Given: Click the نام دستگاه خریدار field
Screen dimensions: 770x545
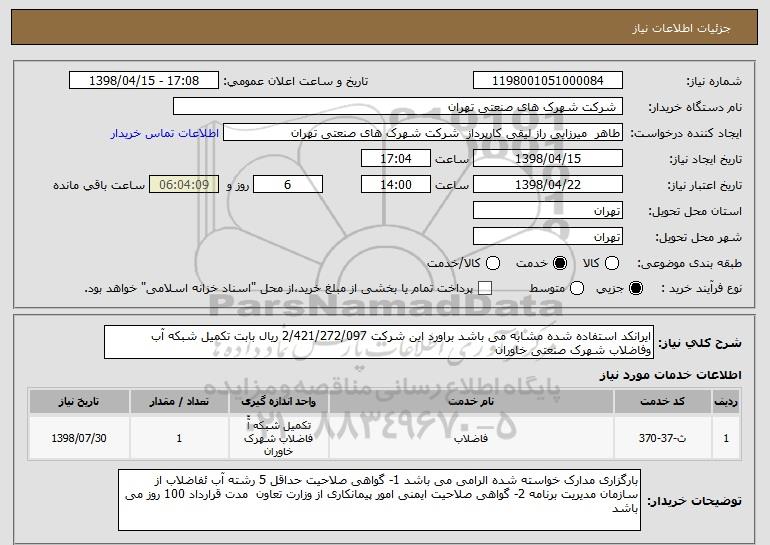Looking at the screenshot, I should [x=398, y=107].
